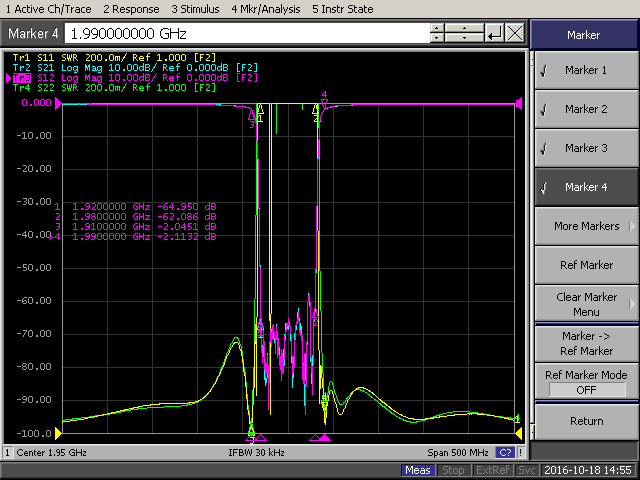Screen dimensions: 640x480
Task: Open the Clear Marker Menu submenu
Action: tap(585, 304)
